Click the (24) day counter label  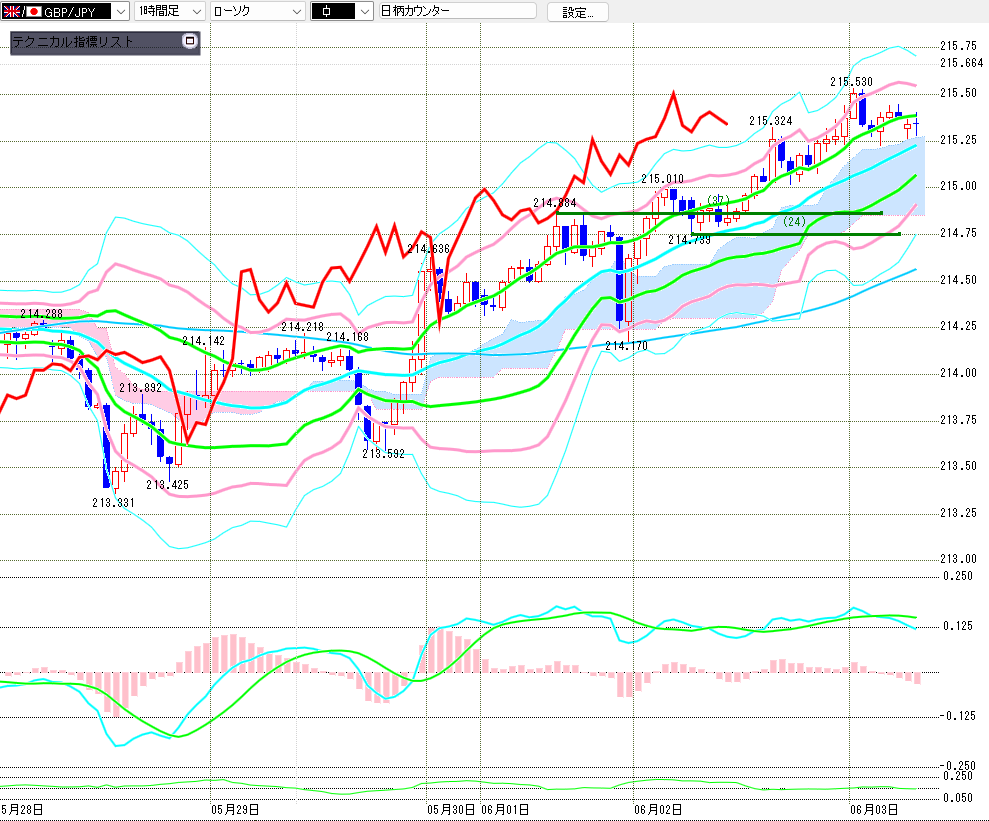pos(794,221)
